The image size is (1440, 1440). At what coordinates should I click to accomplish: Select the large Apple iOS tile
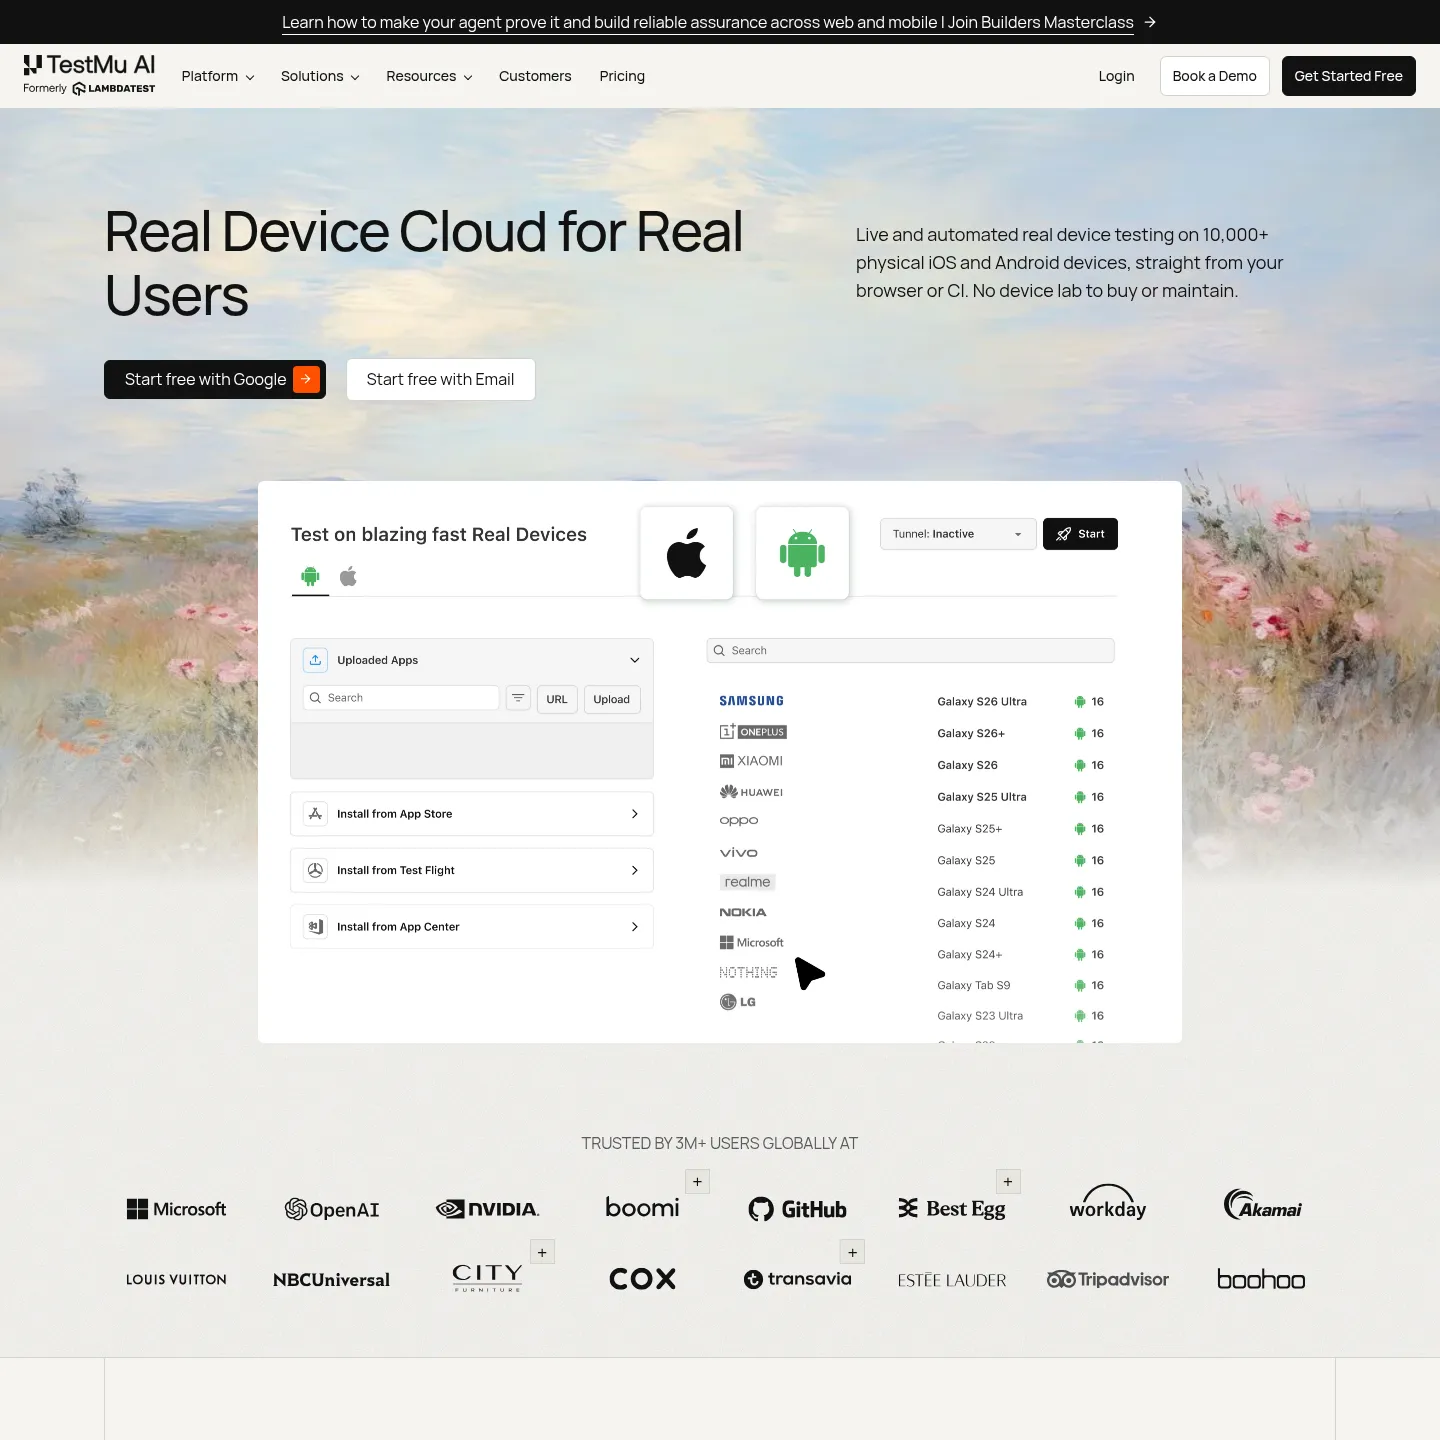687,553
